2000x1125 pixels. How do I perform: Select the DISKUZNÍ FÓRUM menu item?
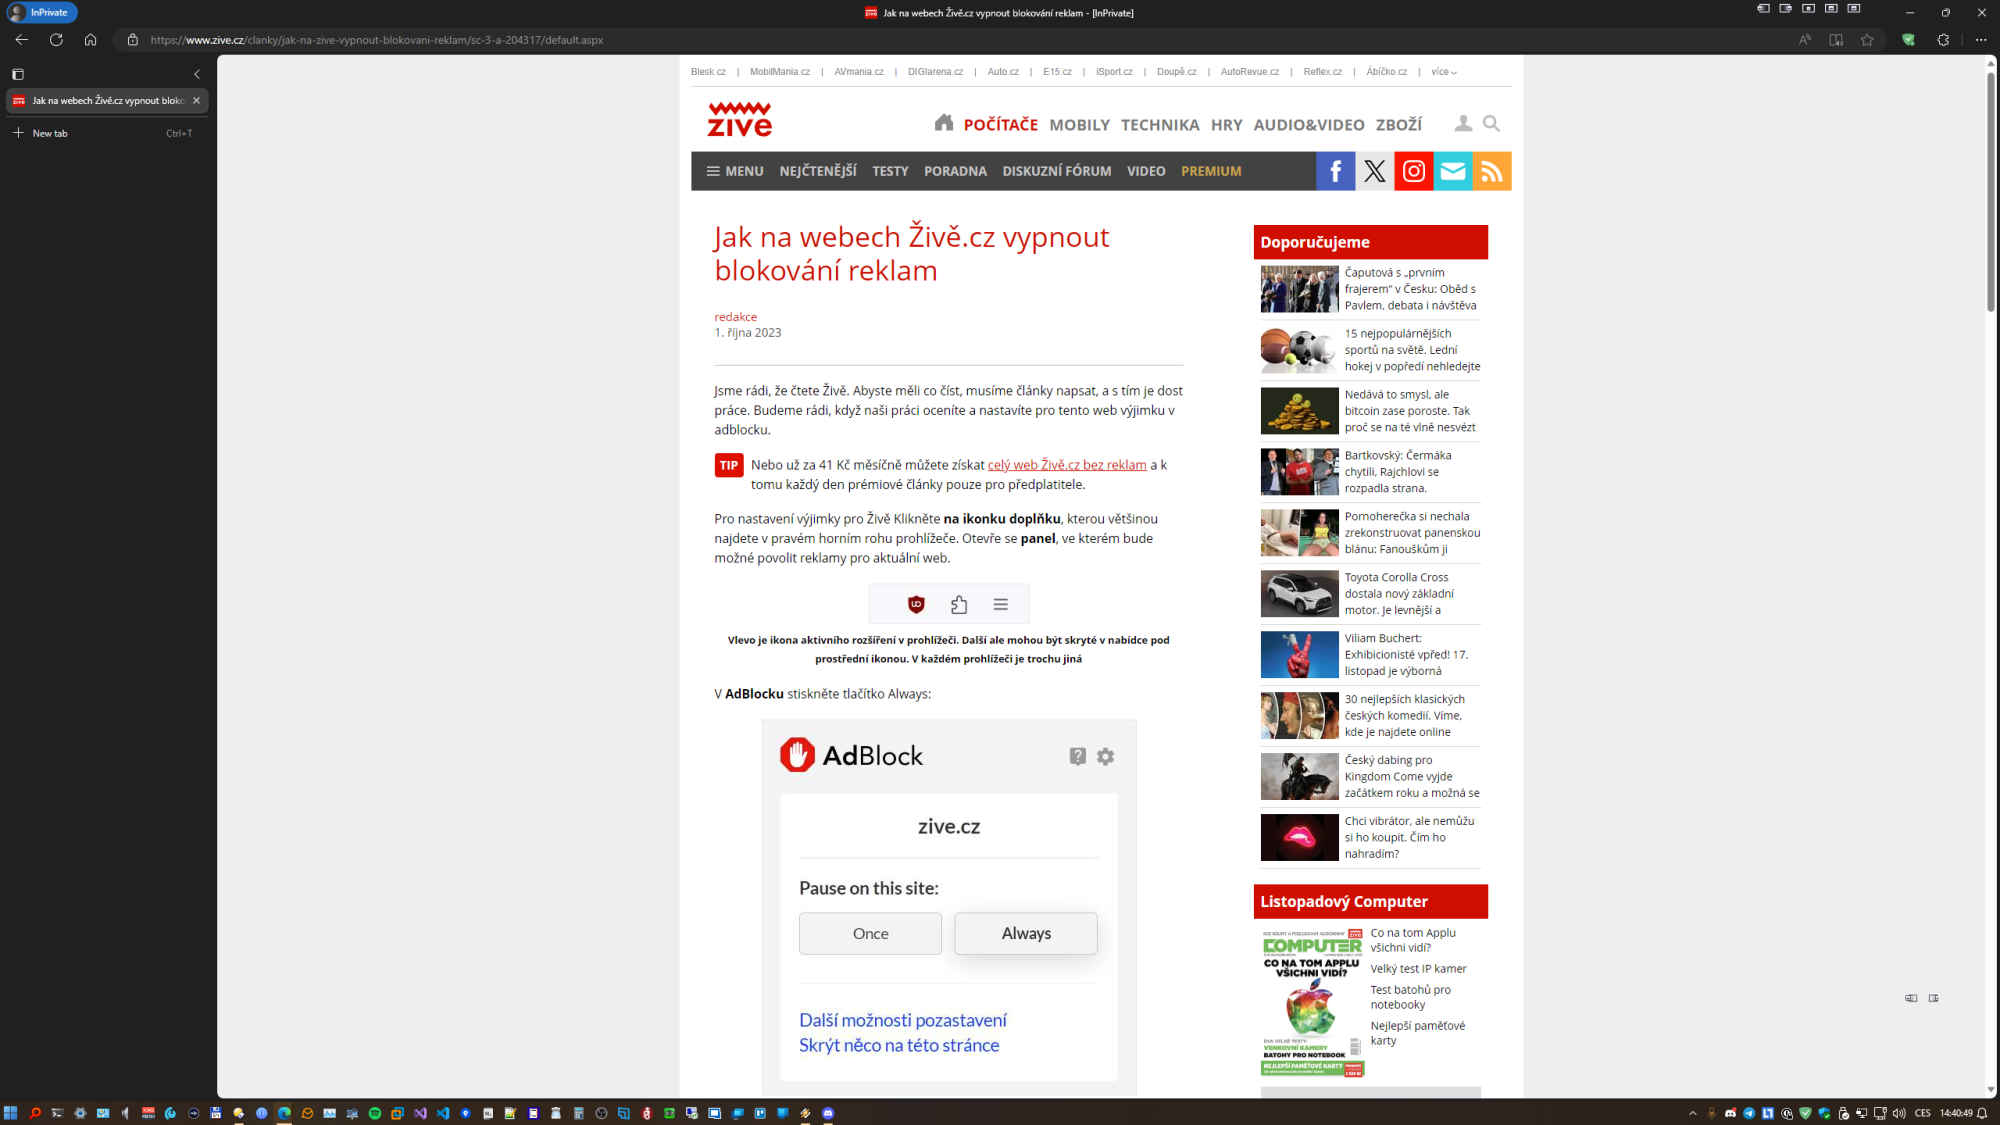pyautogui.click(x=1056, y=171)
